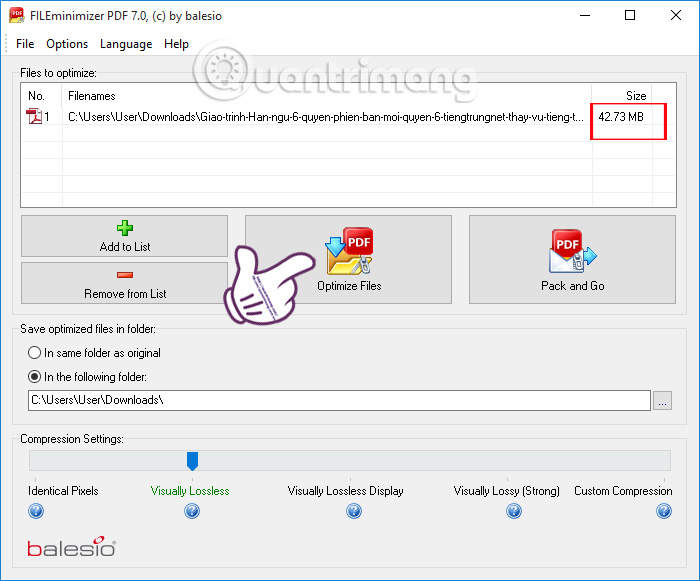Click the balesio logo
Screen dimensions: 700x581
tap(71, 547)
